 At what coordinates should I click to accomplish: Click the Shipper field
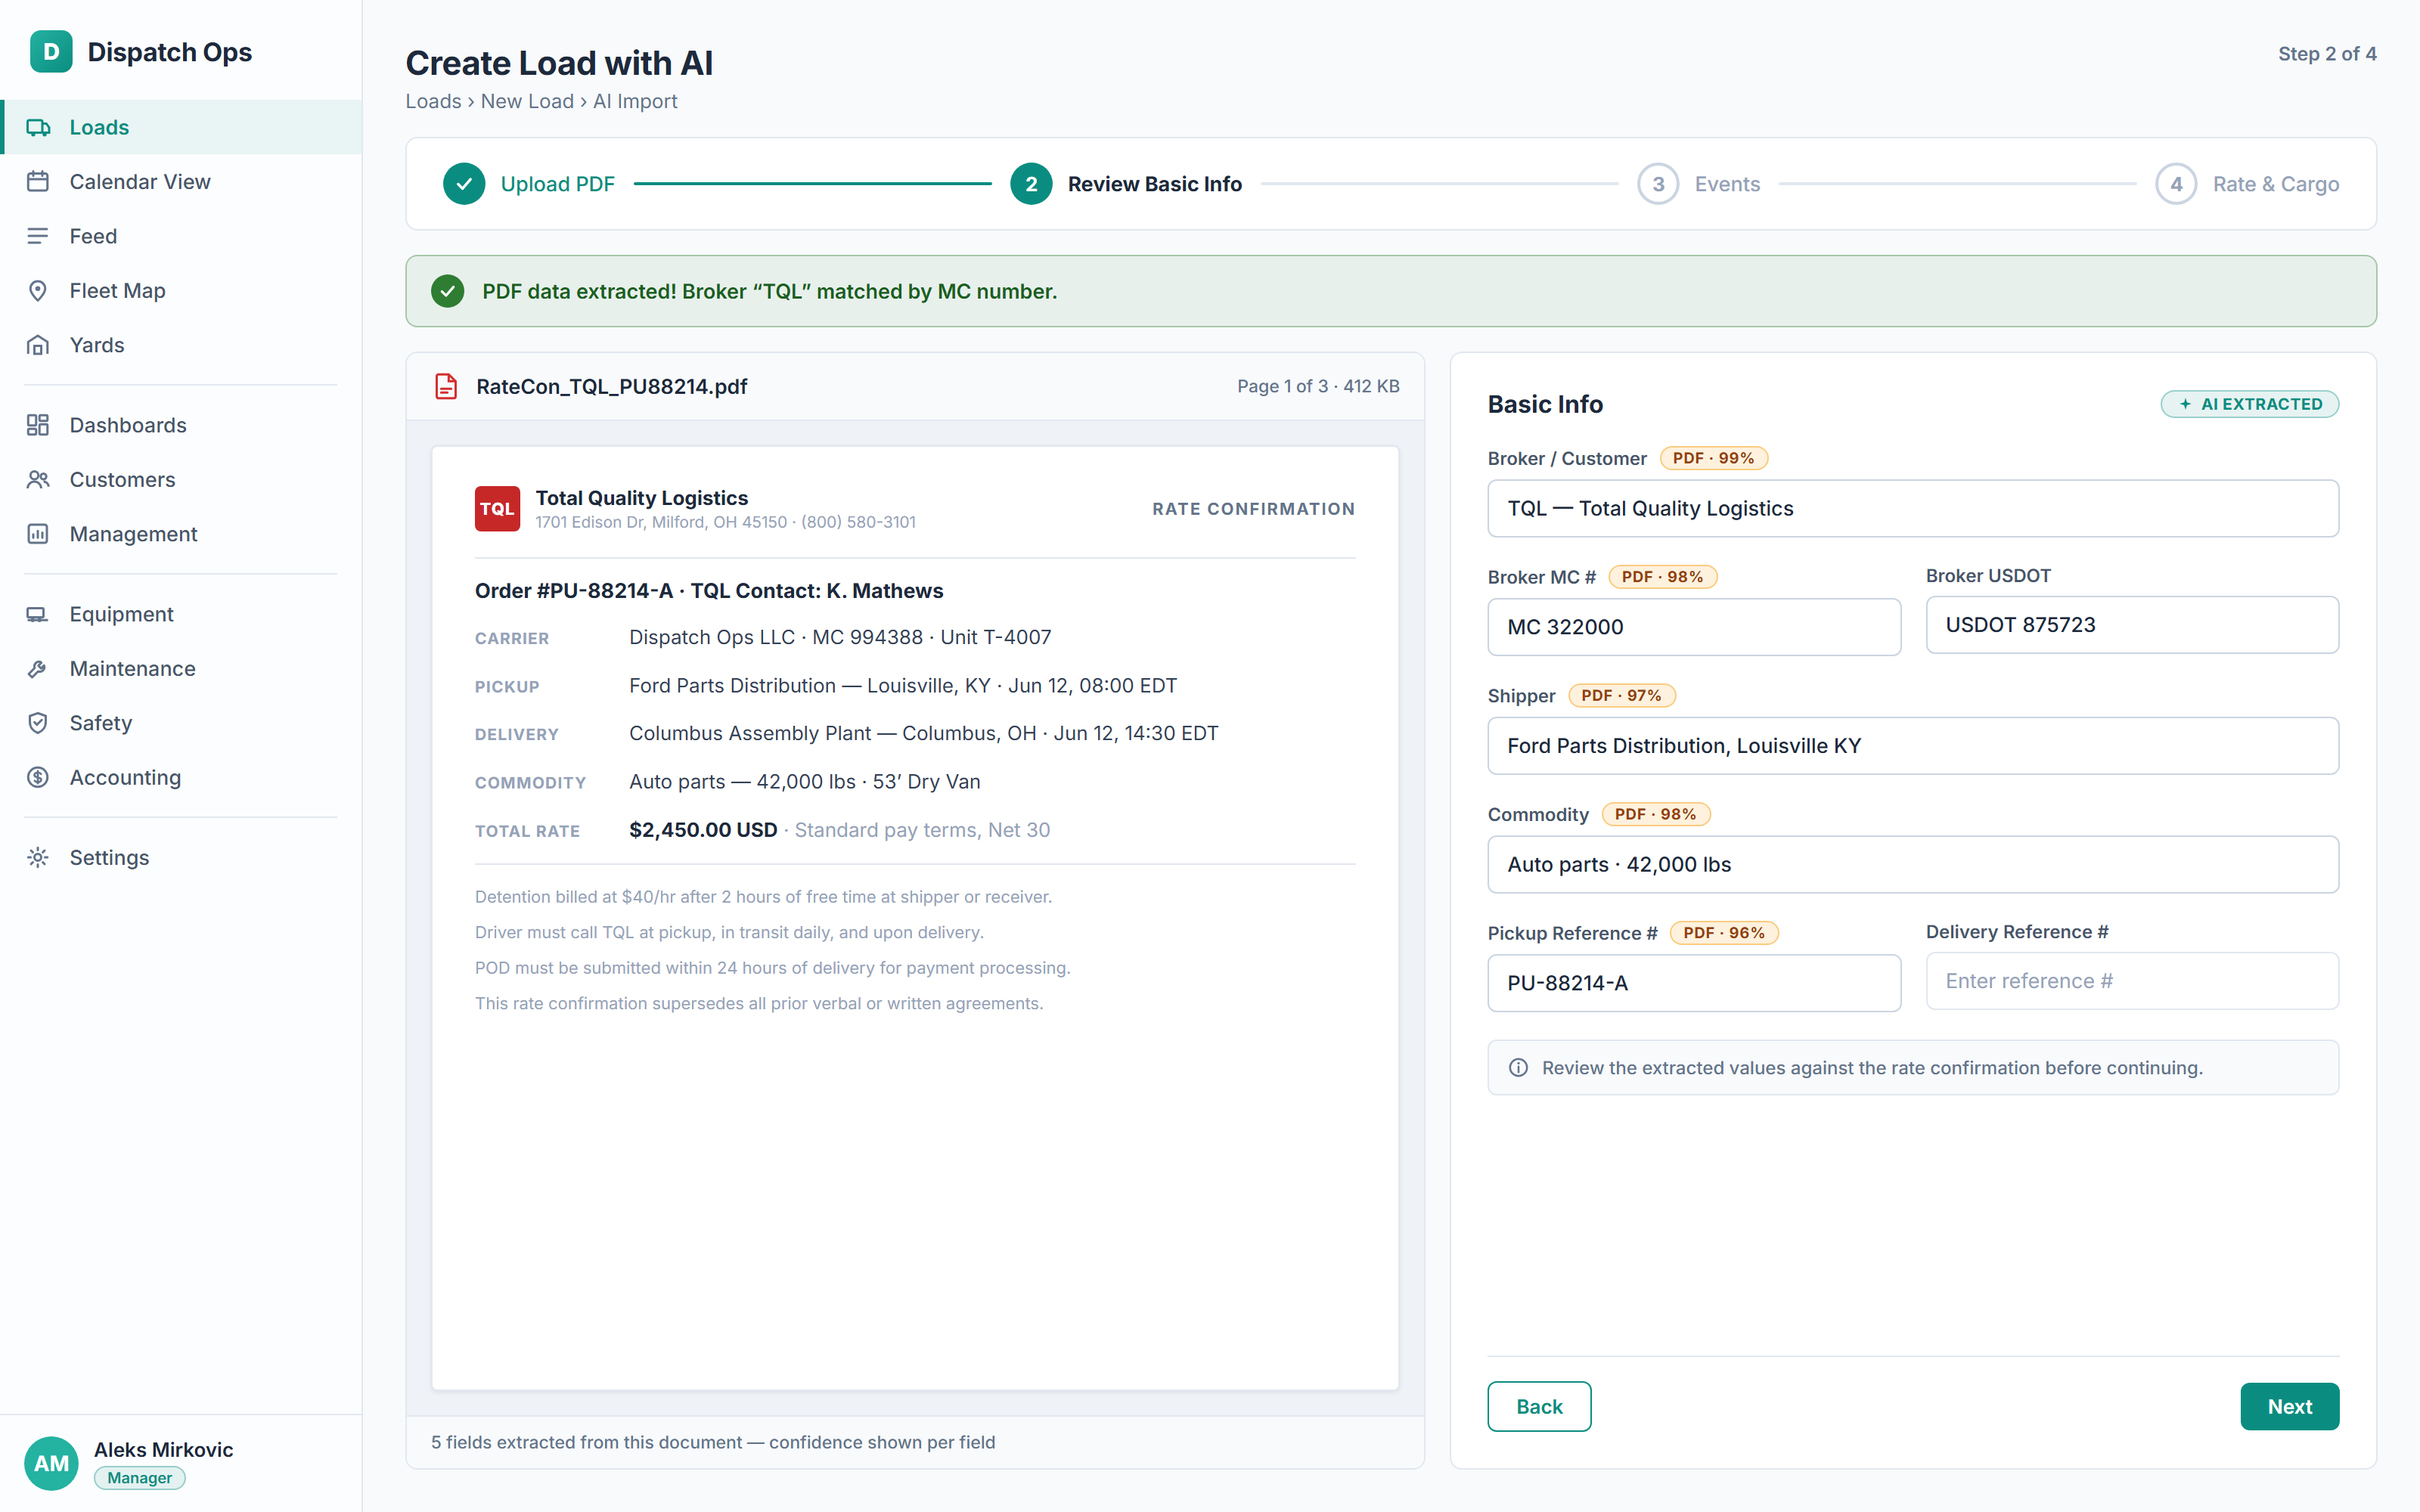click(x=1912, y=746)
